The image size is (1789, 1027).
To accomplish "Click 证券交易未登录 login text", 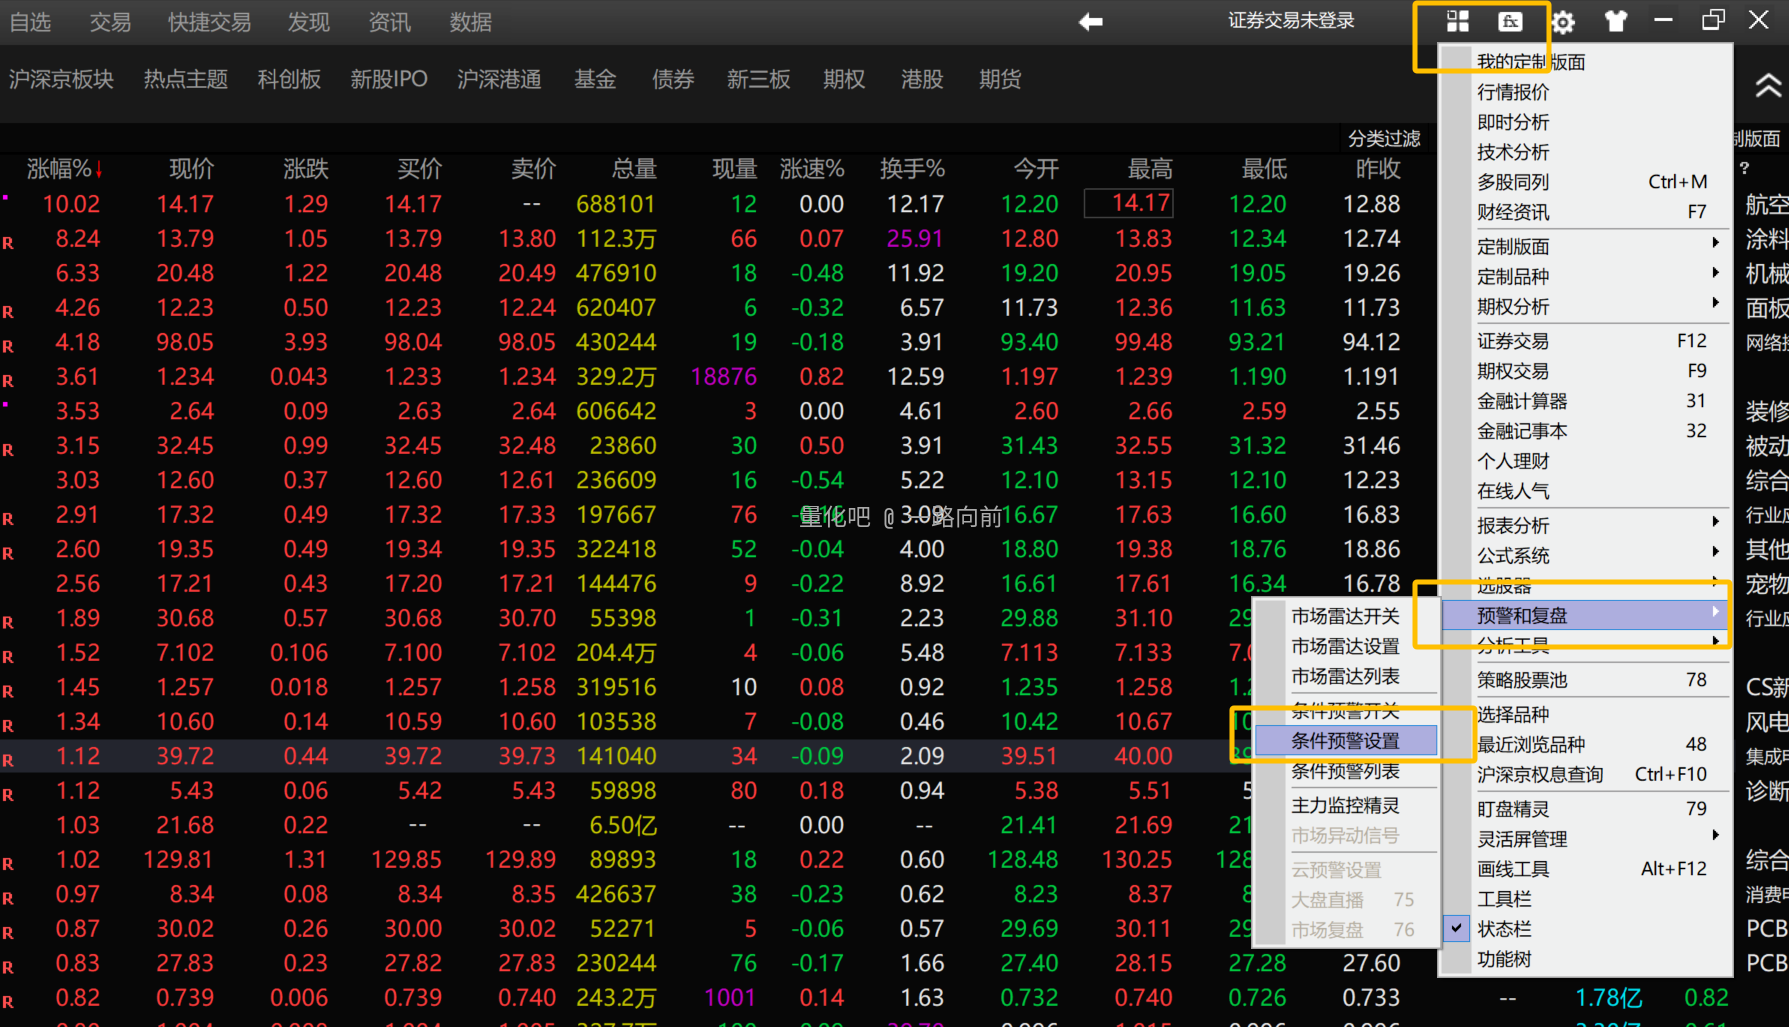I will pyautogui.click(x=1291, y=21).
